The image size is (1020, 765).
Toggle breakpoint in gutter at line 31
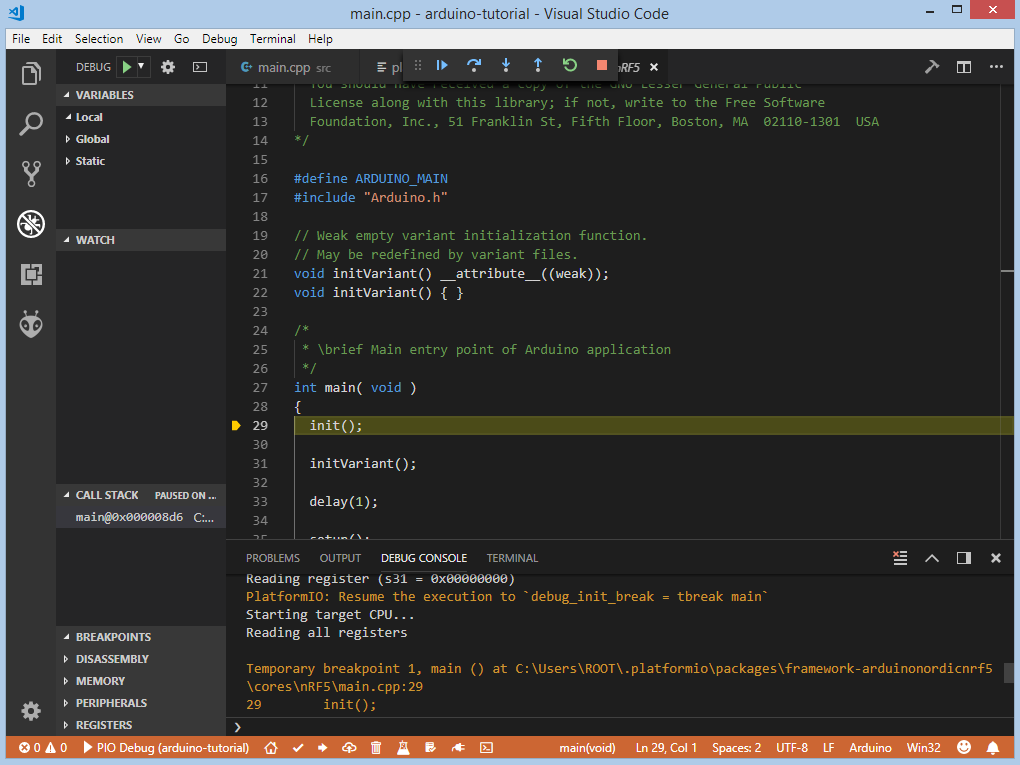(236, 464)
